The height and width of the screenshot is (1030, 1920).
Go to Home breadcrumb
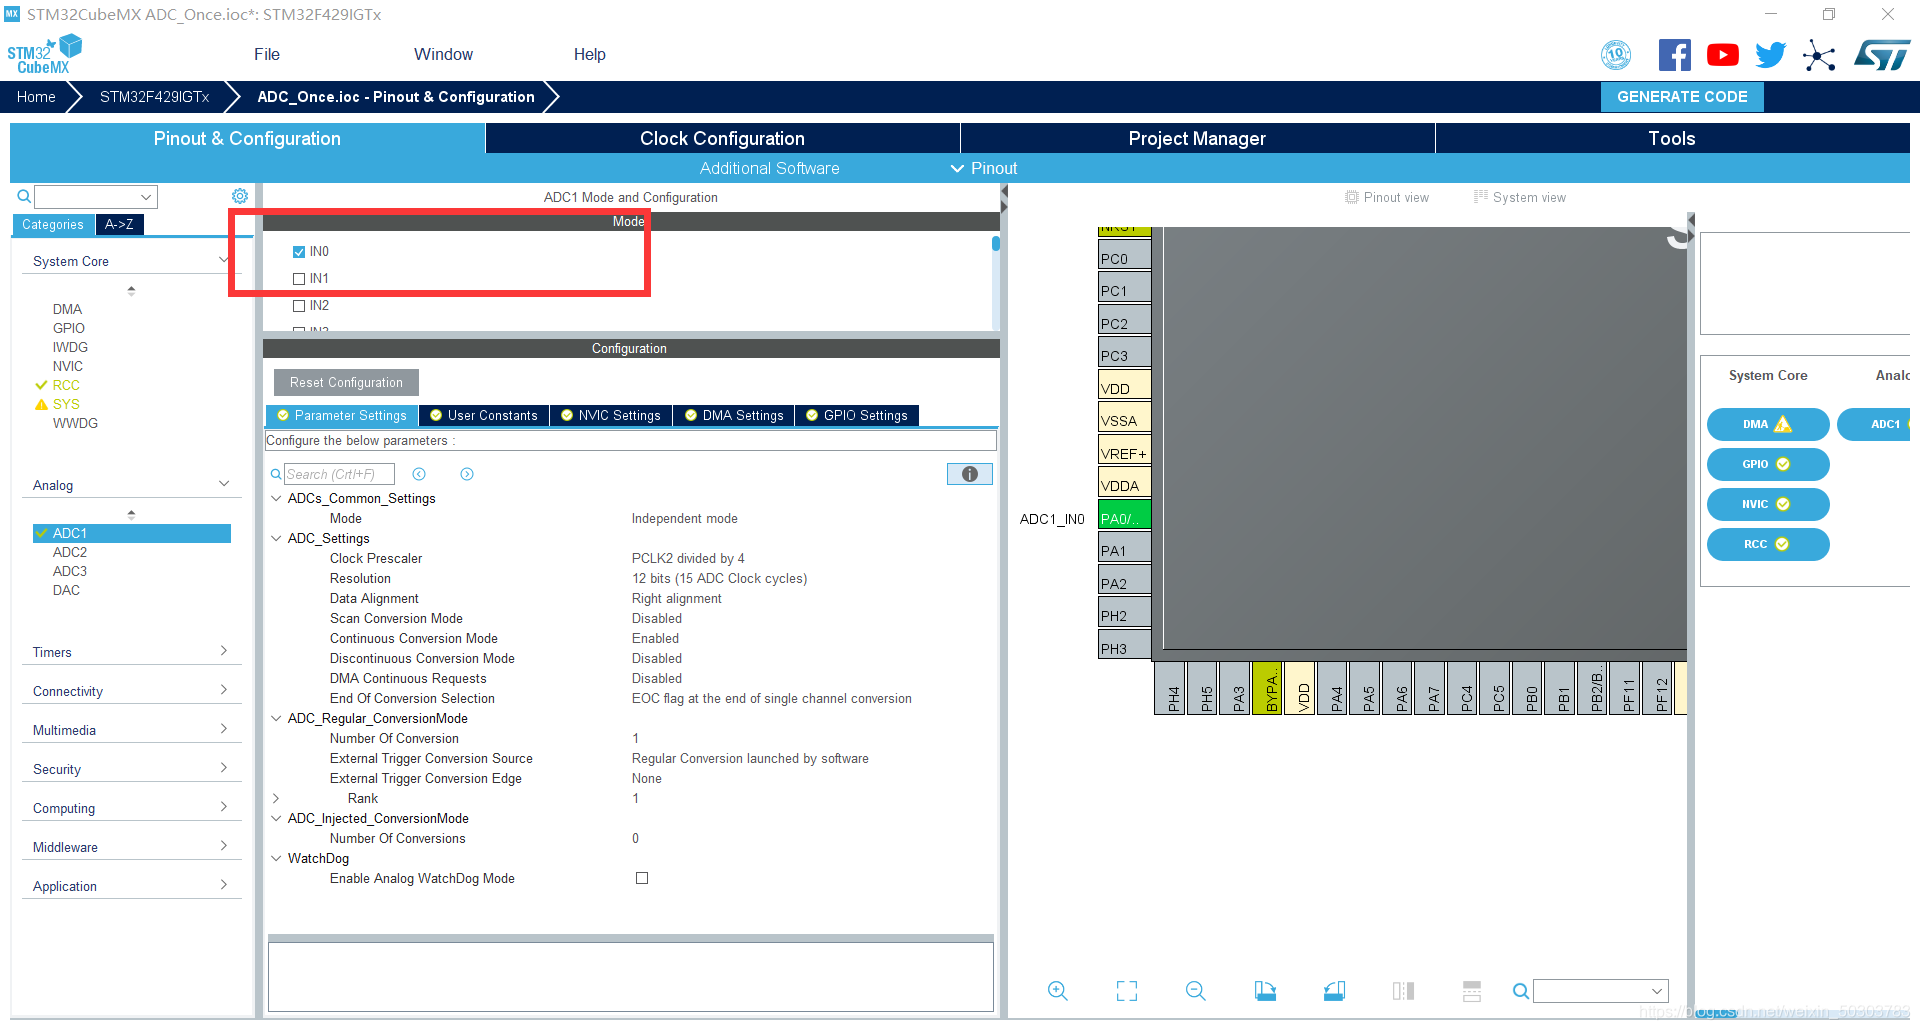[36, 97]
